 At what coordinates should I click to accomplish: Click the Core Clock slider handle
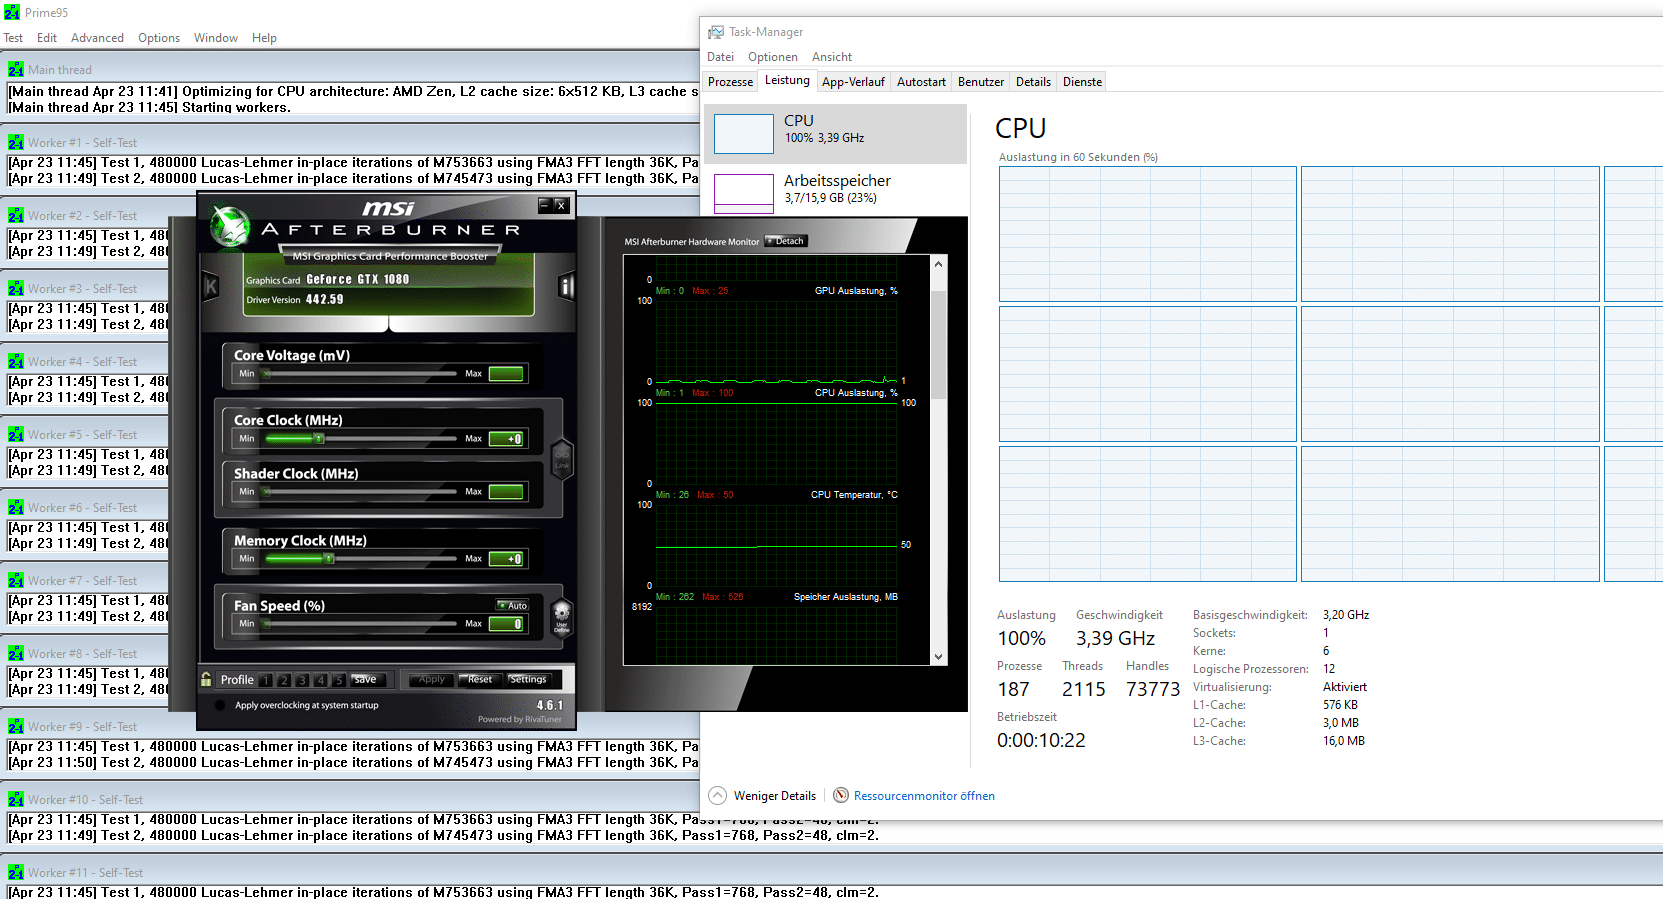(319, 439)
